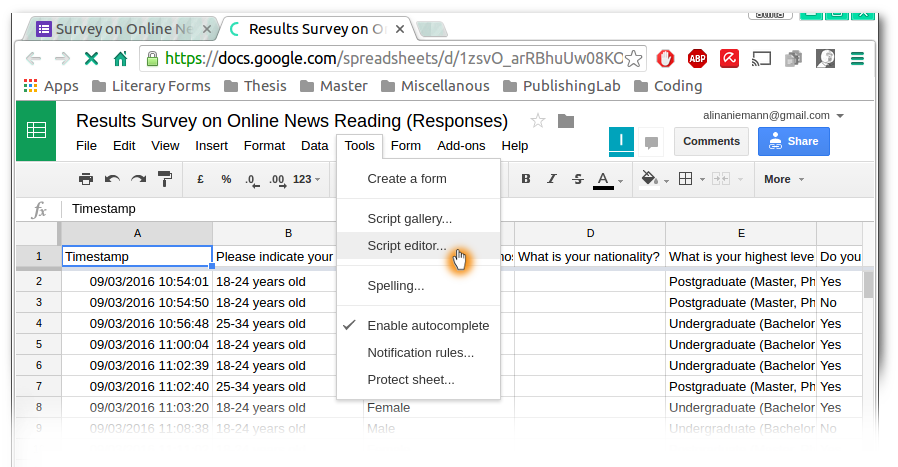Open Google Sheets home icon
898x467 pixels.
[36, 131]
